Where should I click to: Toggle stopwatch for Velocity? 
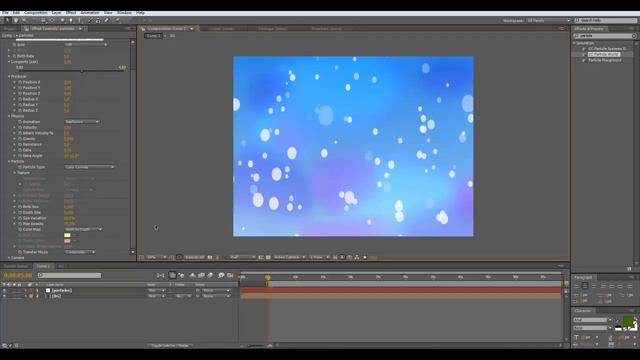[20, 127]
